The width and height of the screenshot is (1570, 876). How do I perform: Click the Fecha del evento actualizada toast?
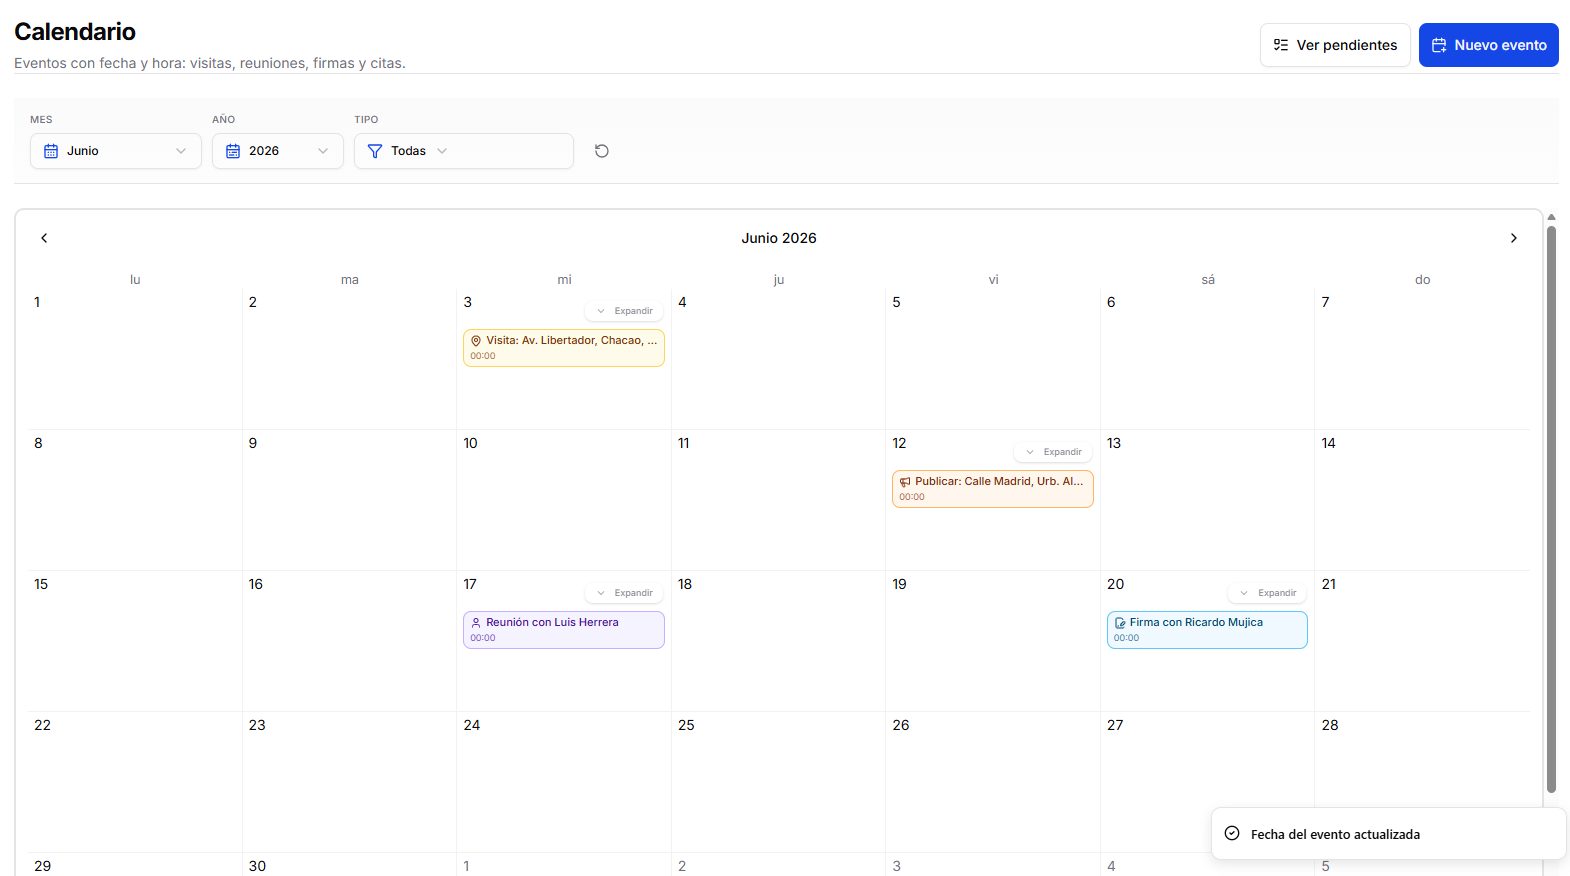pyautogui.click(x=1388, y=833)
